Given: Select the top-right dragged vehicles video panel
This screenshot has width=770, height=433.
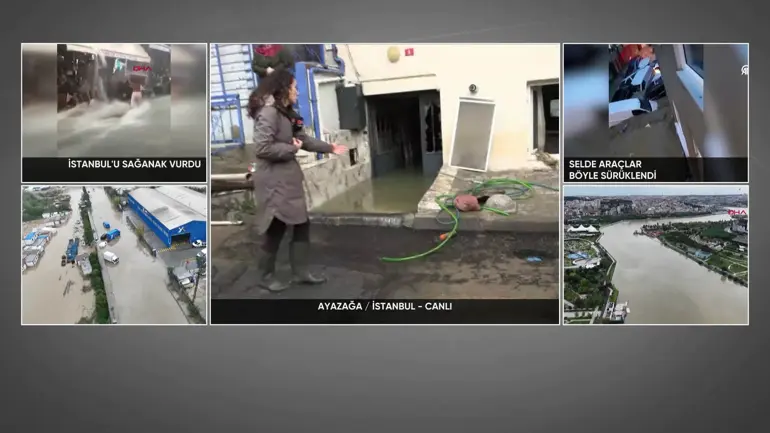Looking at the screenshot, I should 656,112.
